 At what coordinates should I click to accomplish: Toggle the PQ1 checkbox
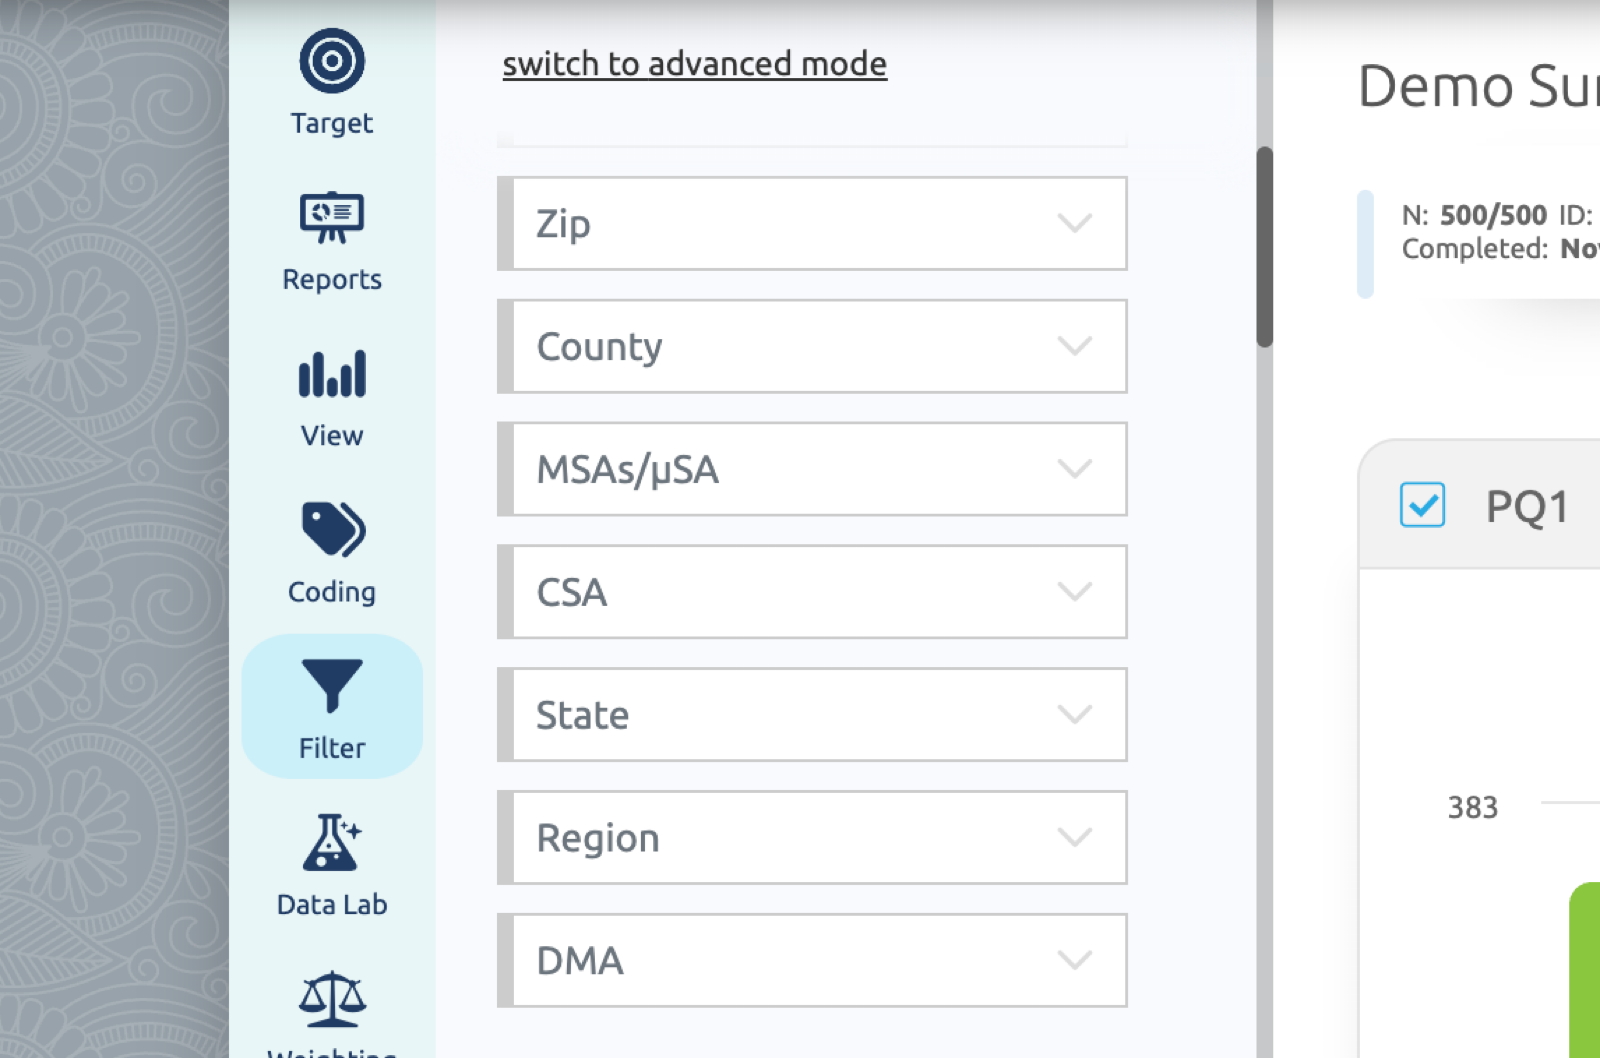1422,505
